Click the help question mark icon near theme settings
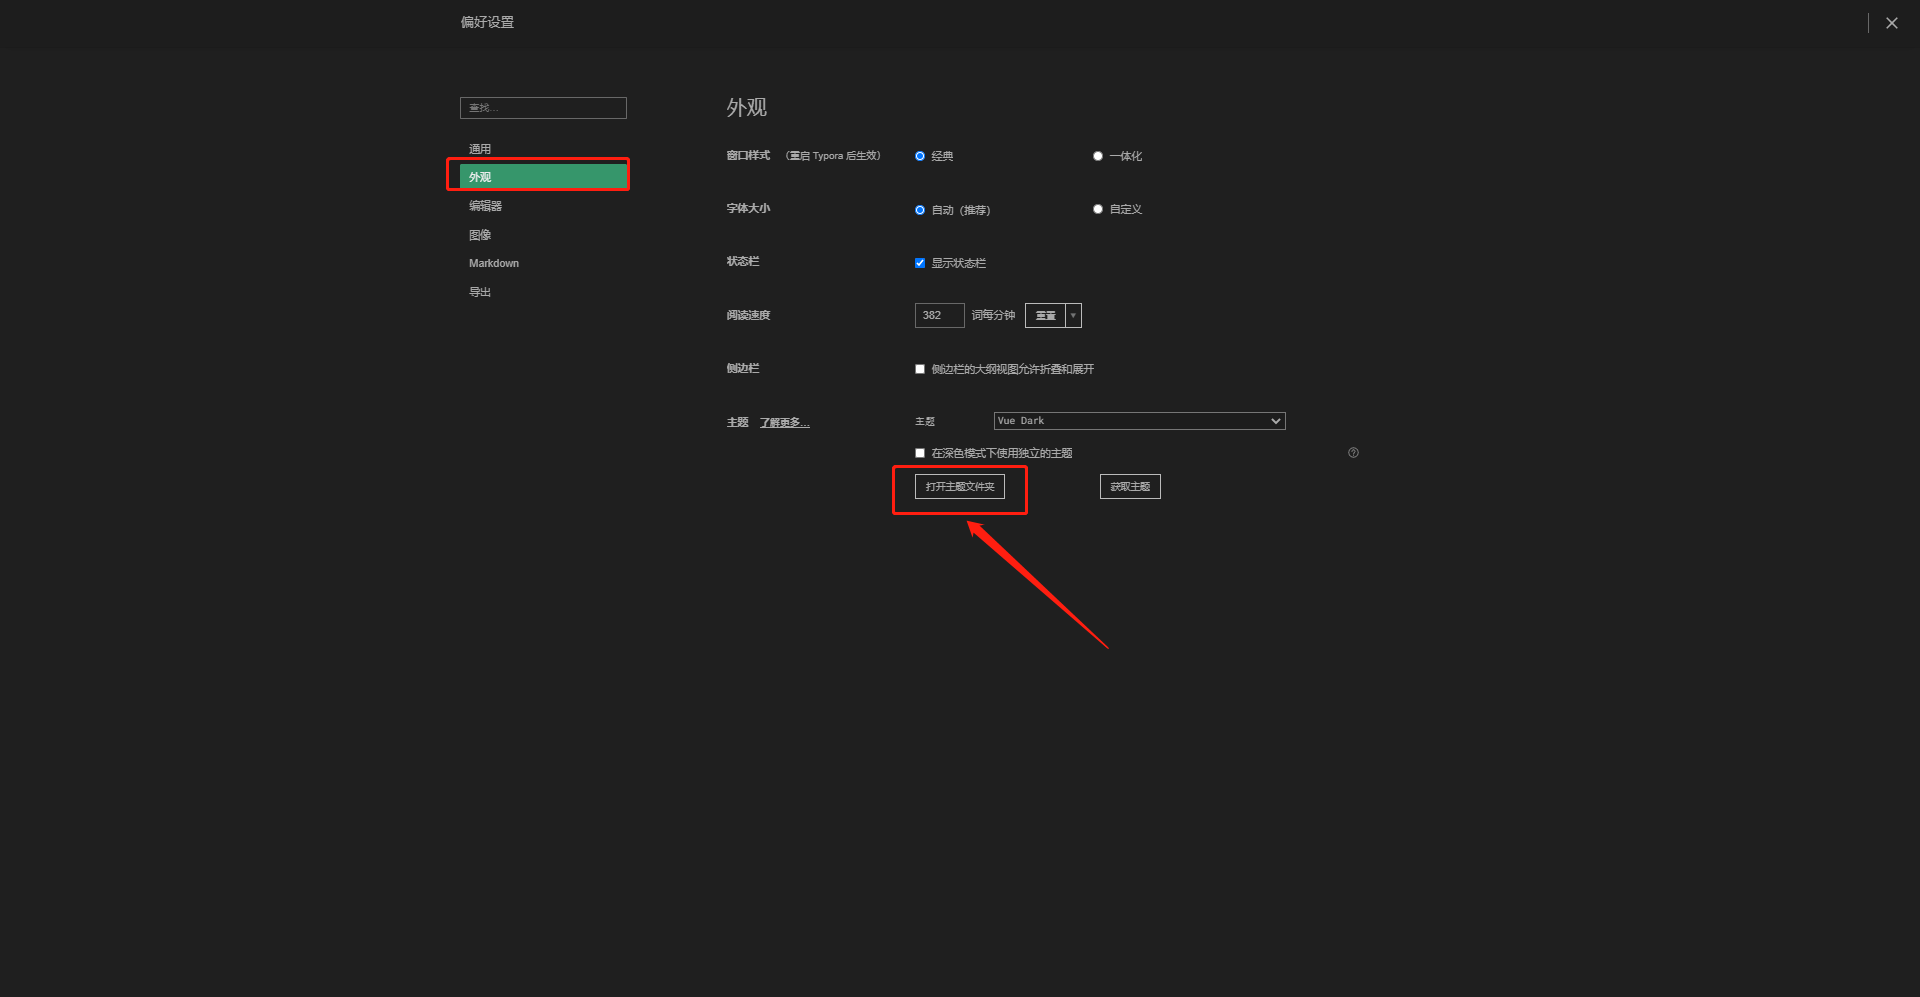Image resolution: width=1920 pixels, height=997 pixels. 1353,452
